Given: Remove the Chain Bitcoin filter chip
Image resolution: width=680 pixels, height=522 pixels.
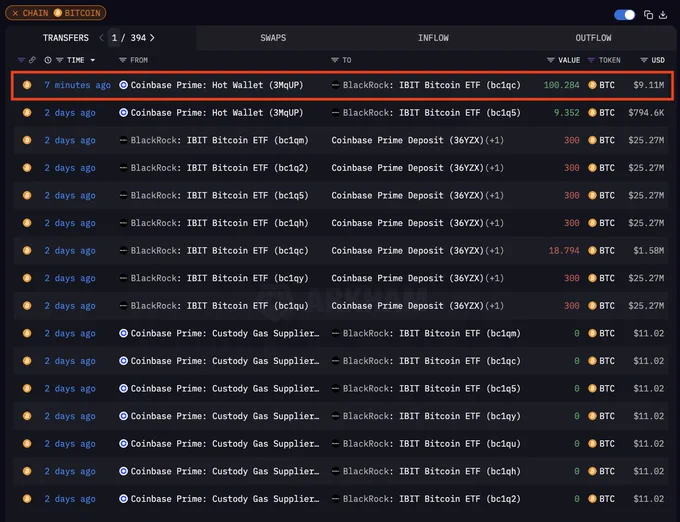Looking at the screenshot, I should point(15,13).
